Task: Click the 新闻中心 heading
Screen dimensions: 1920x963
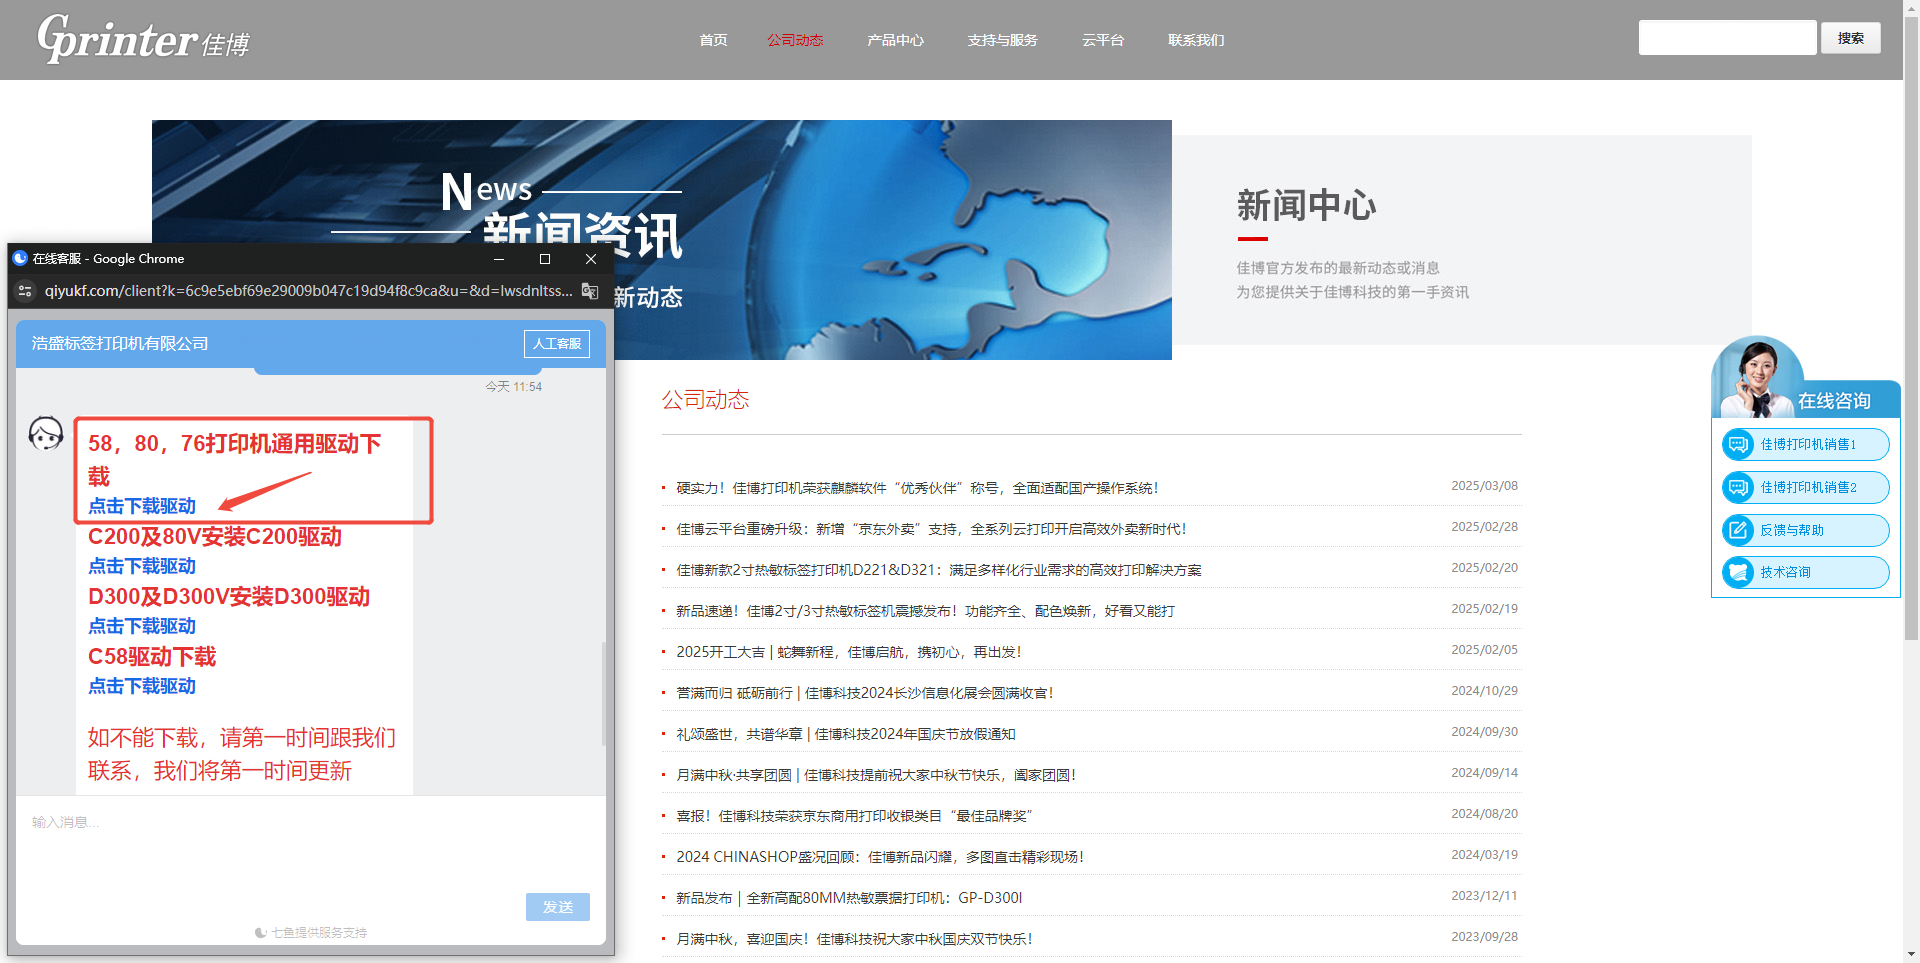Action: tap(1306, 205)
